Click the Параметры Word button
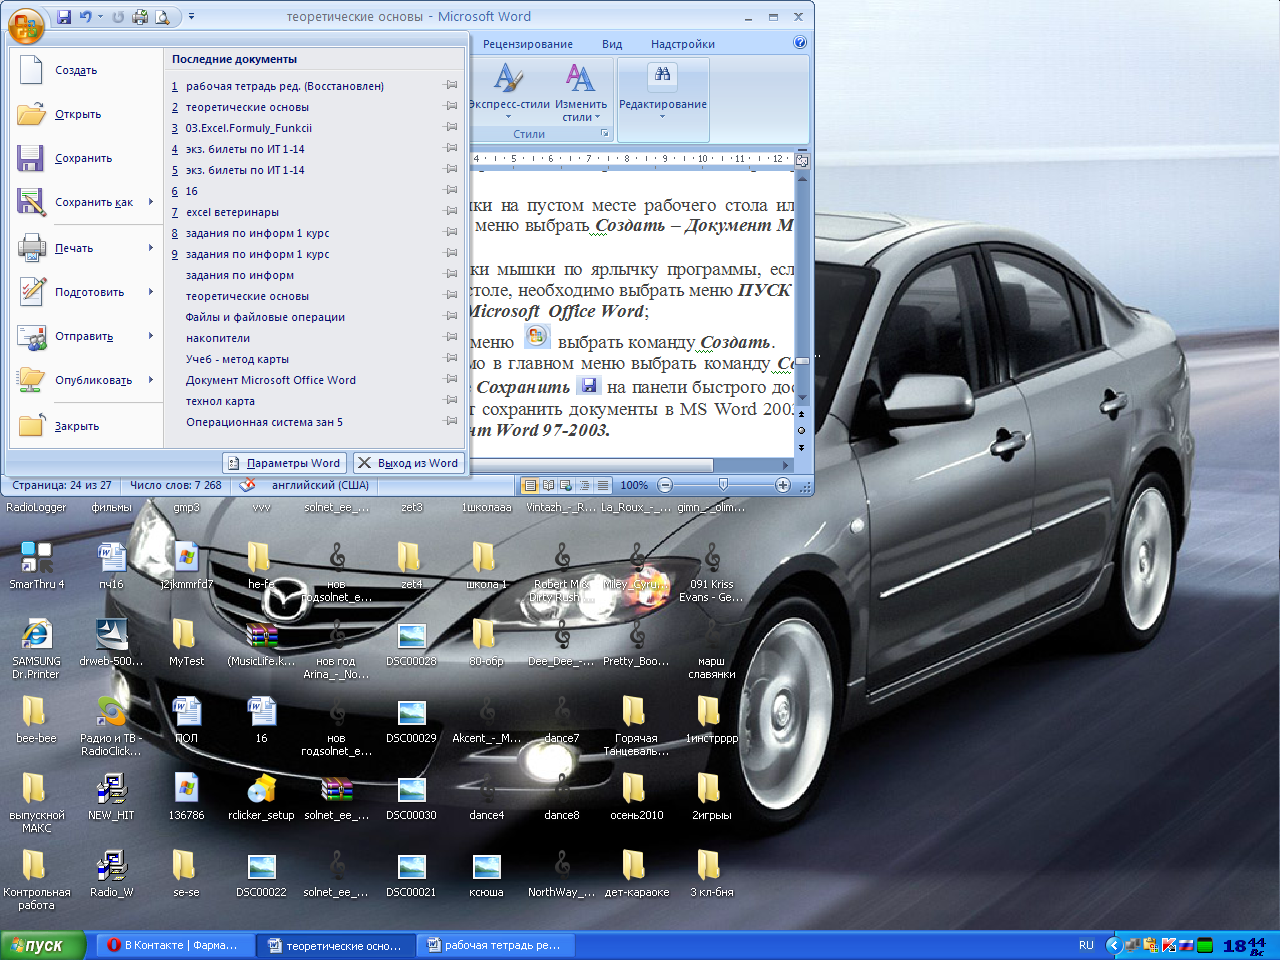 click(285, 463)
